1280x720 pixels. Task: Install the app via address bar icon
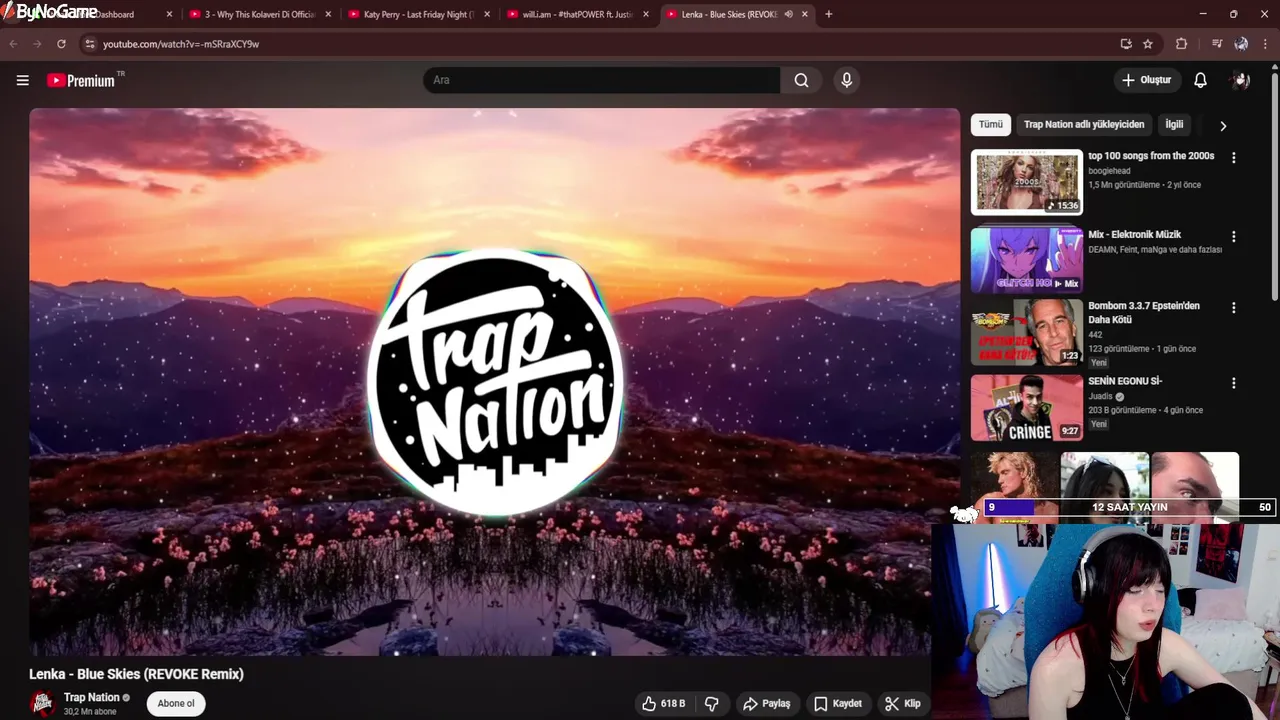(x=1126, y=44)
